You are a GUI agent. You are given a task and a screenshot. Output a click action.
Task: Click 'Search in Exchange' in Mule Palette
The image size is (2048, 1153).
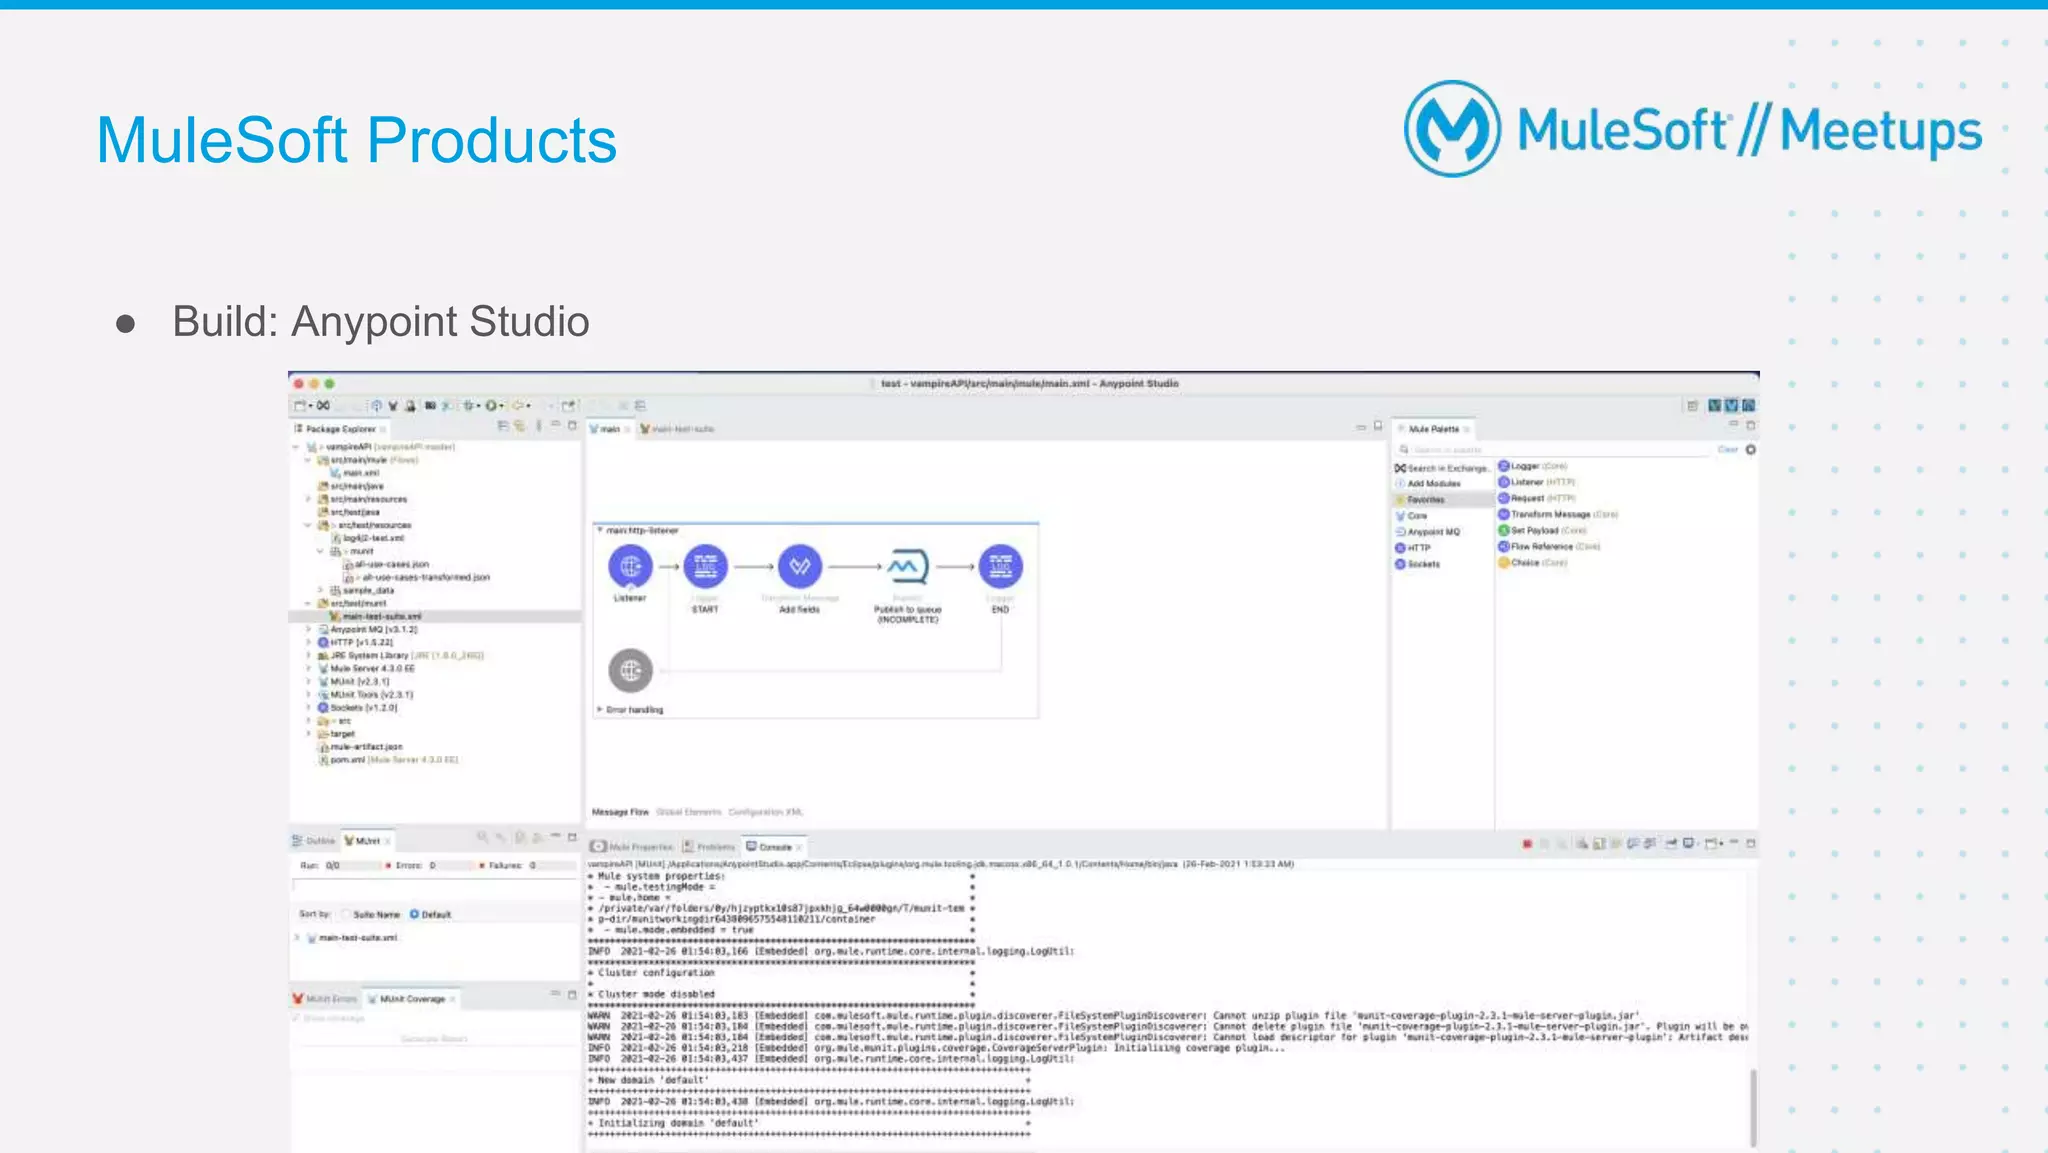click(1442, 468)
